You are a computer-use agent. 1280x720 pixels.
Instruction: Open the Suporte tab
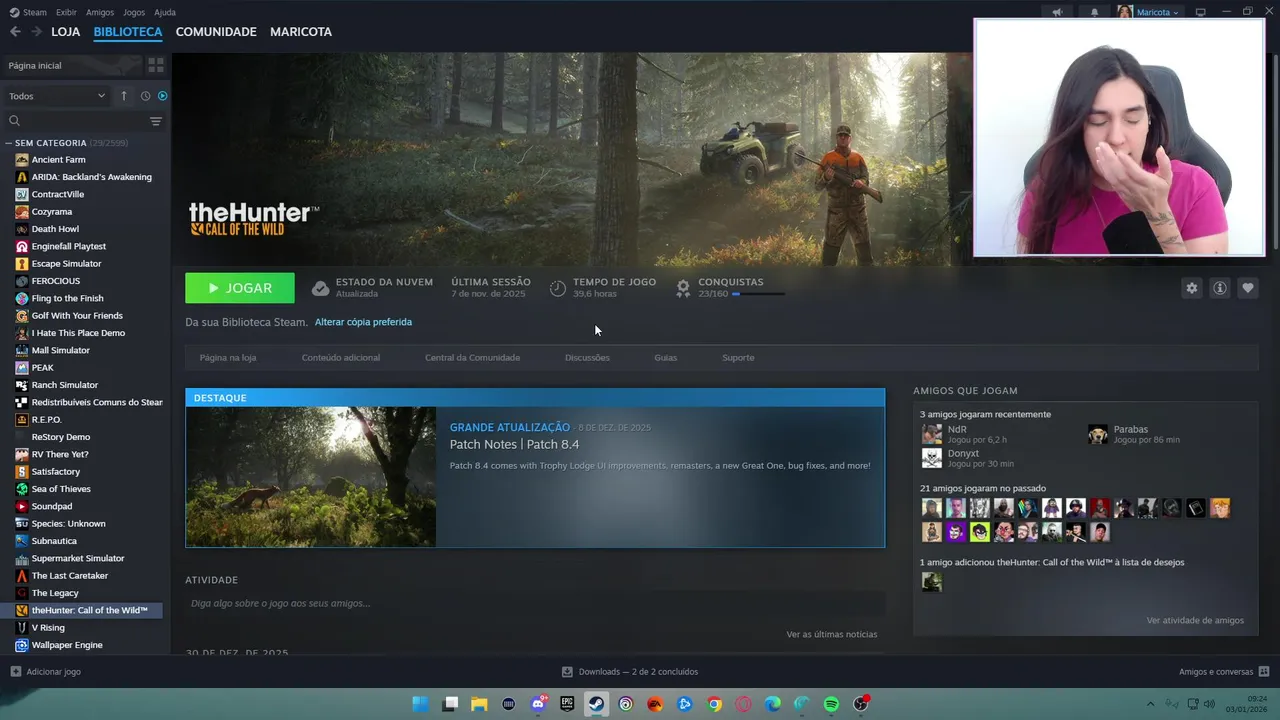[738, 358]
